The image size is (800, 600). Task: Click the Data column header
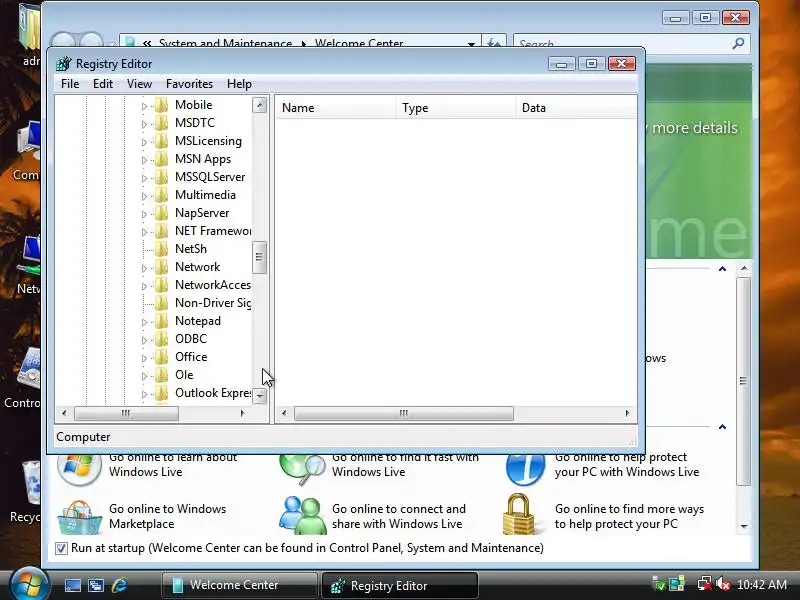(576, 108)
